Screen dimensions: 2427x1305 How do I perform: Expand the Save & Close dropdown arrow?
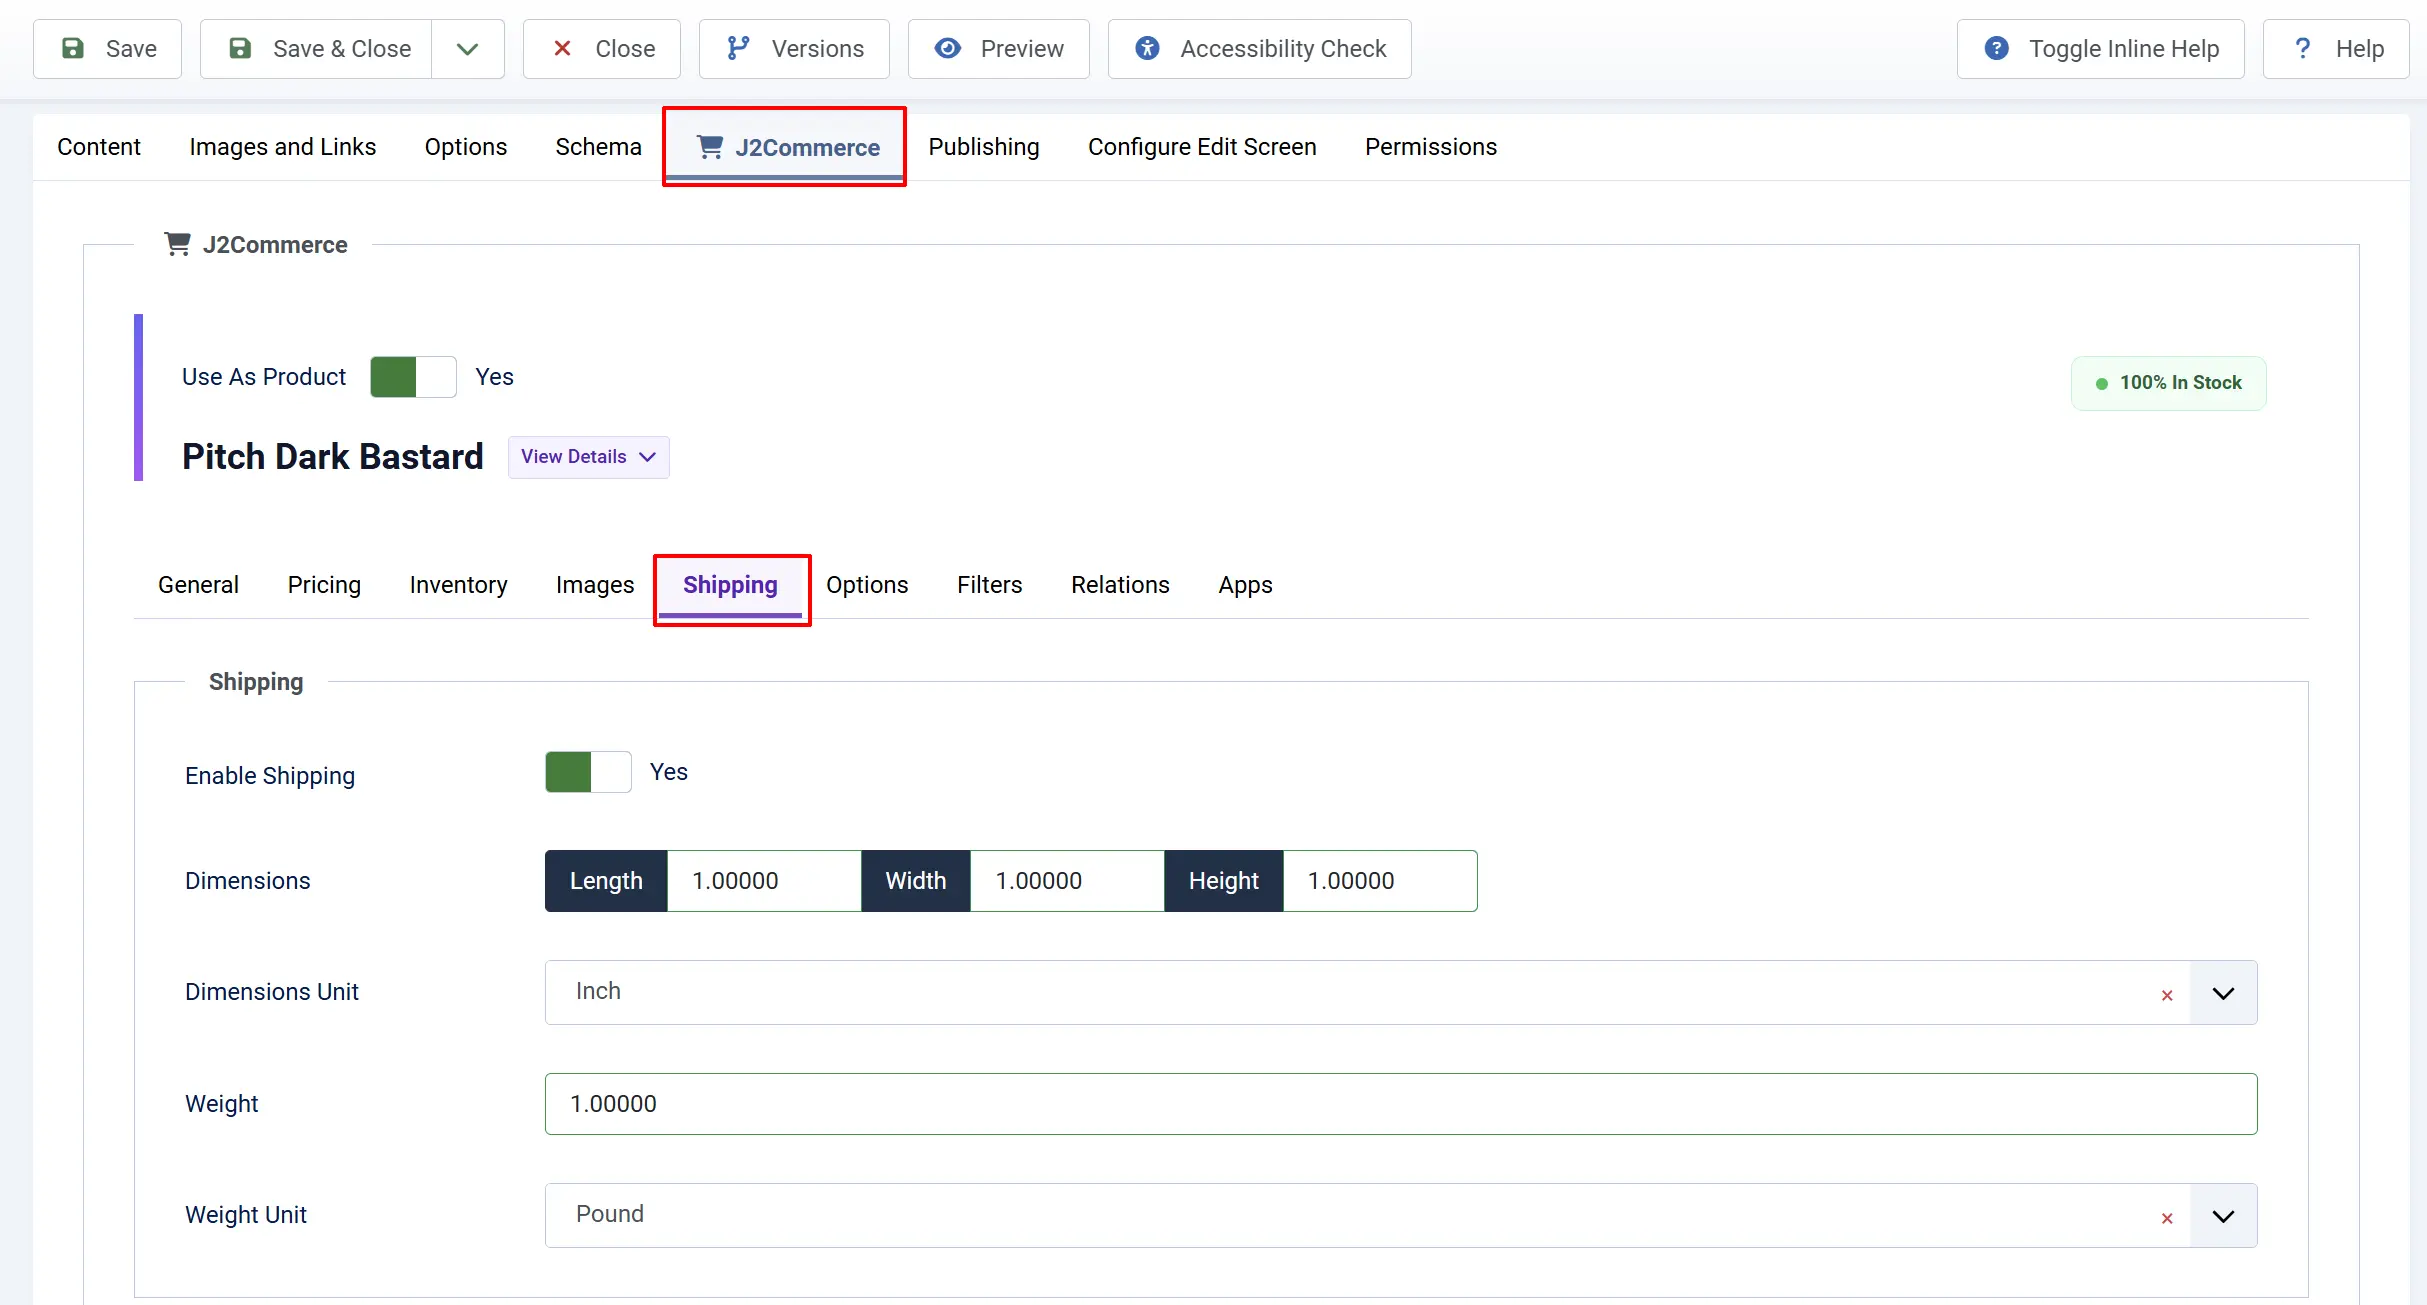[x=467, y=49]
